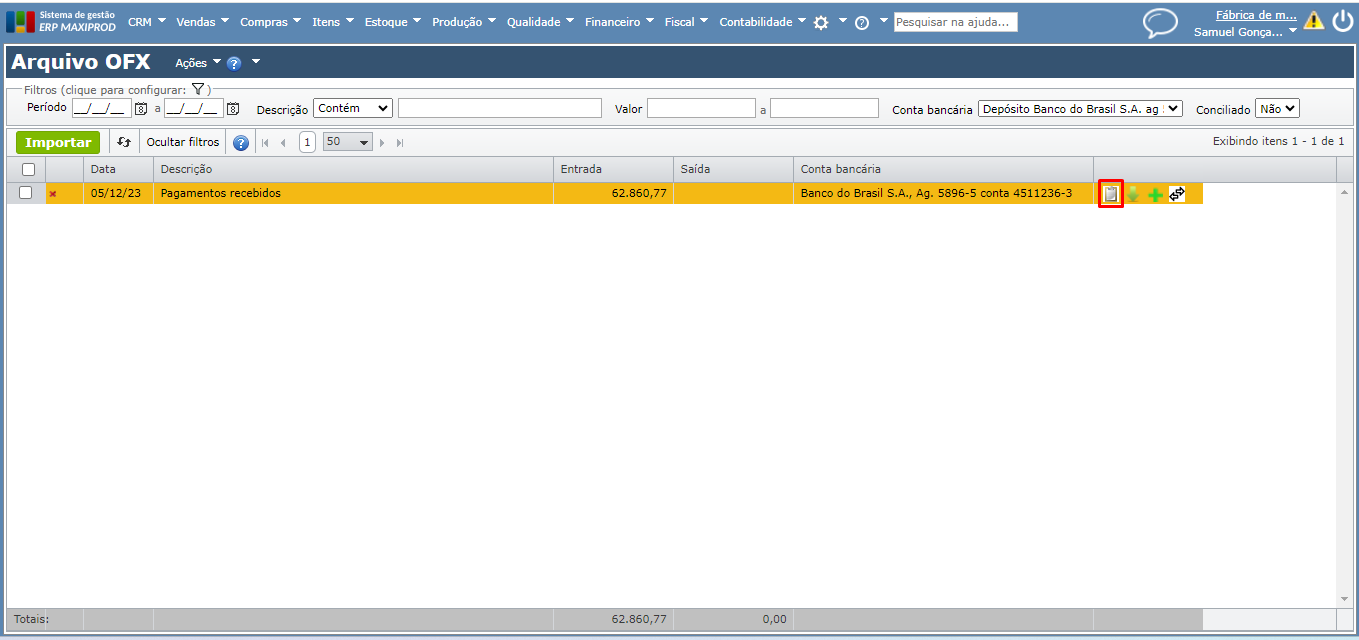
Task: Expand the arrow beside the top help icon
Action: coord(883,20)
